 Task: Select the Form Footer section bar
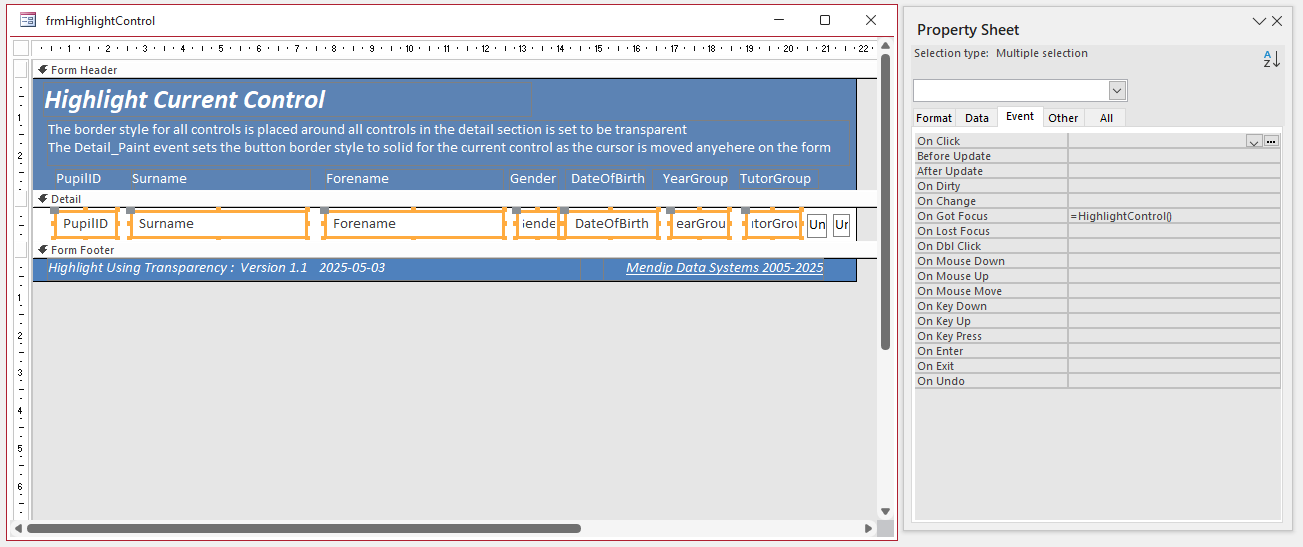click(x=454, y=250)
